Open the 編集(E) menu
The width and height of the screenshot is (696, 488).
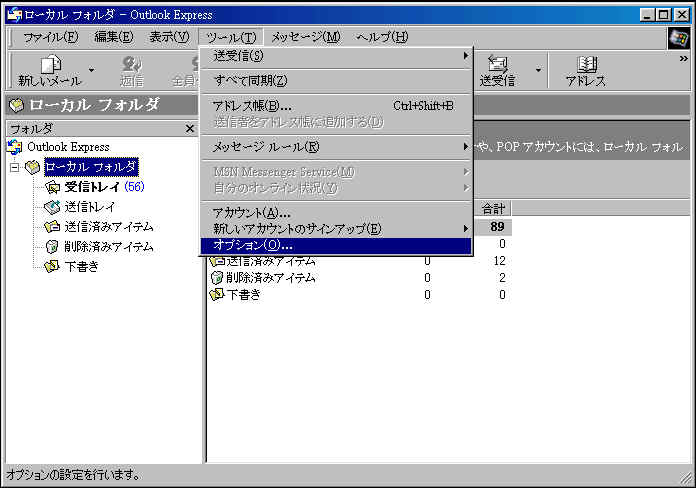[x=114, y=37]
